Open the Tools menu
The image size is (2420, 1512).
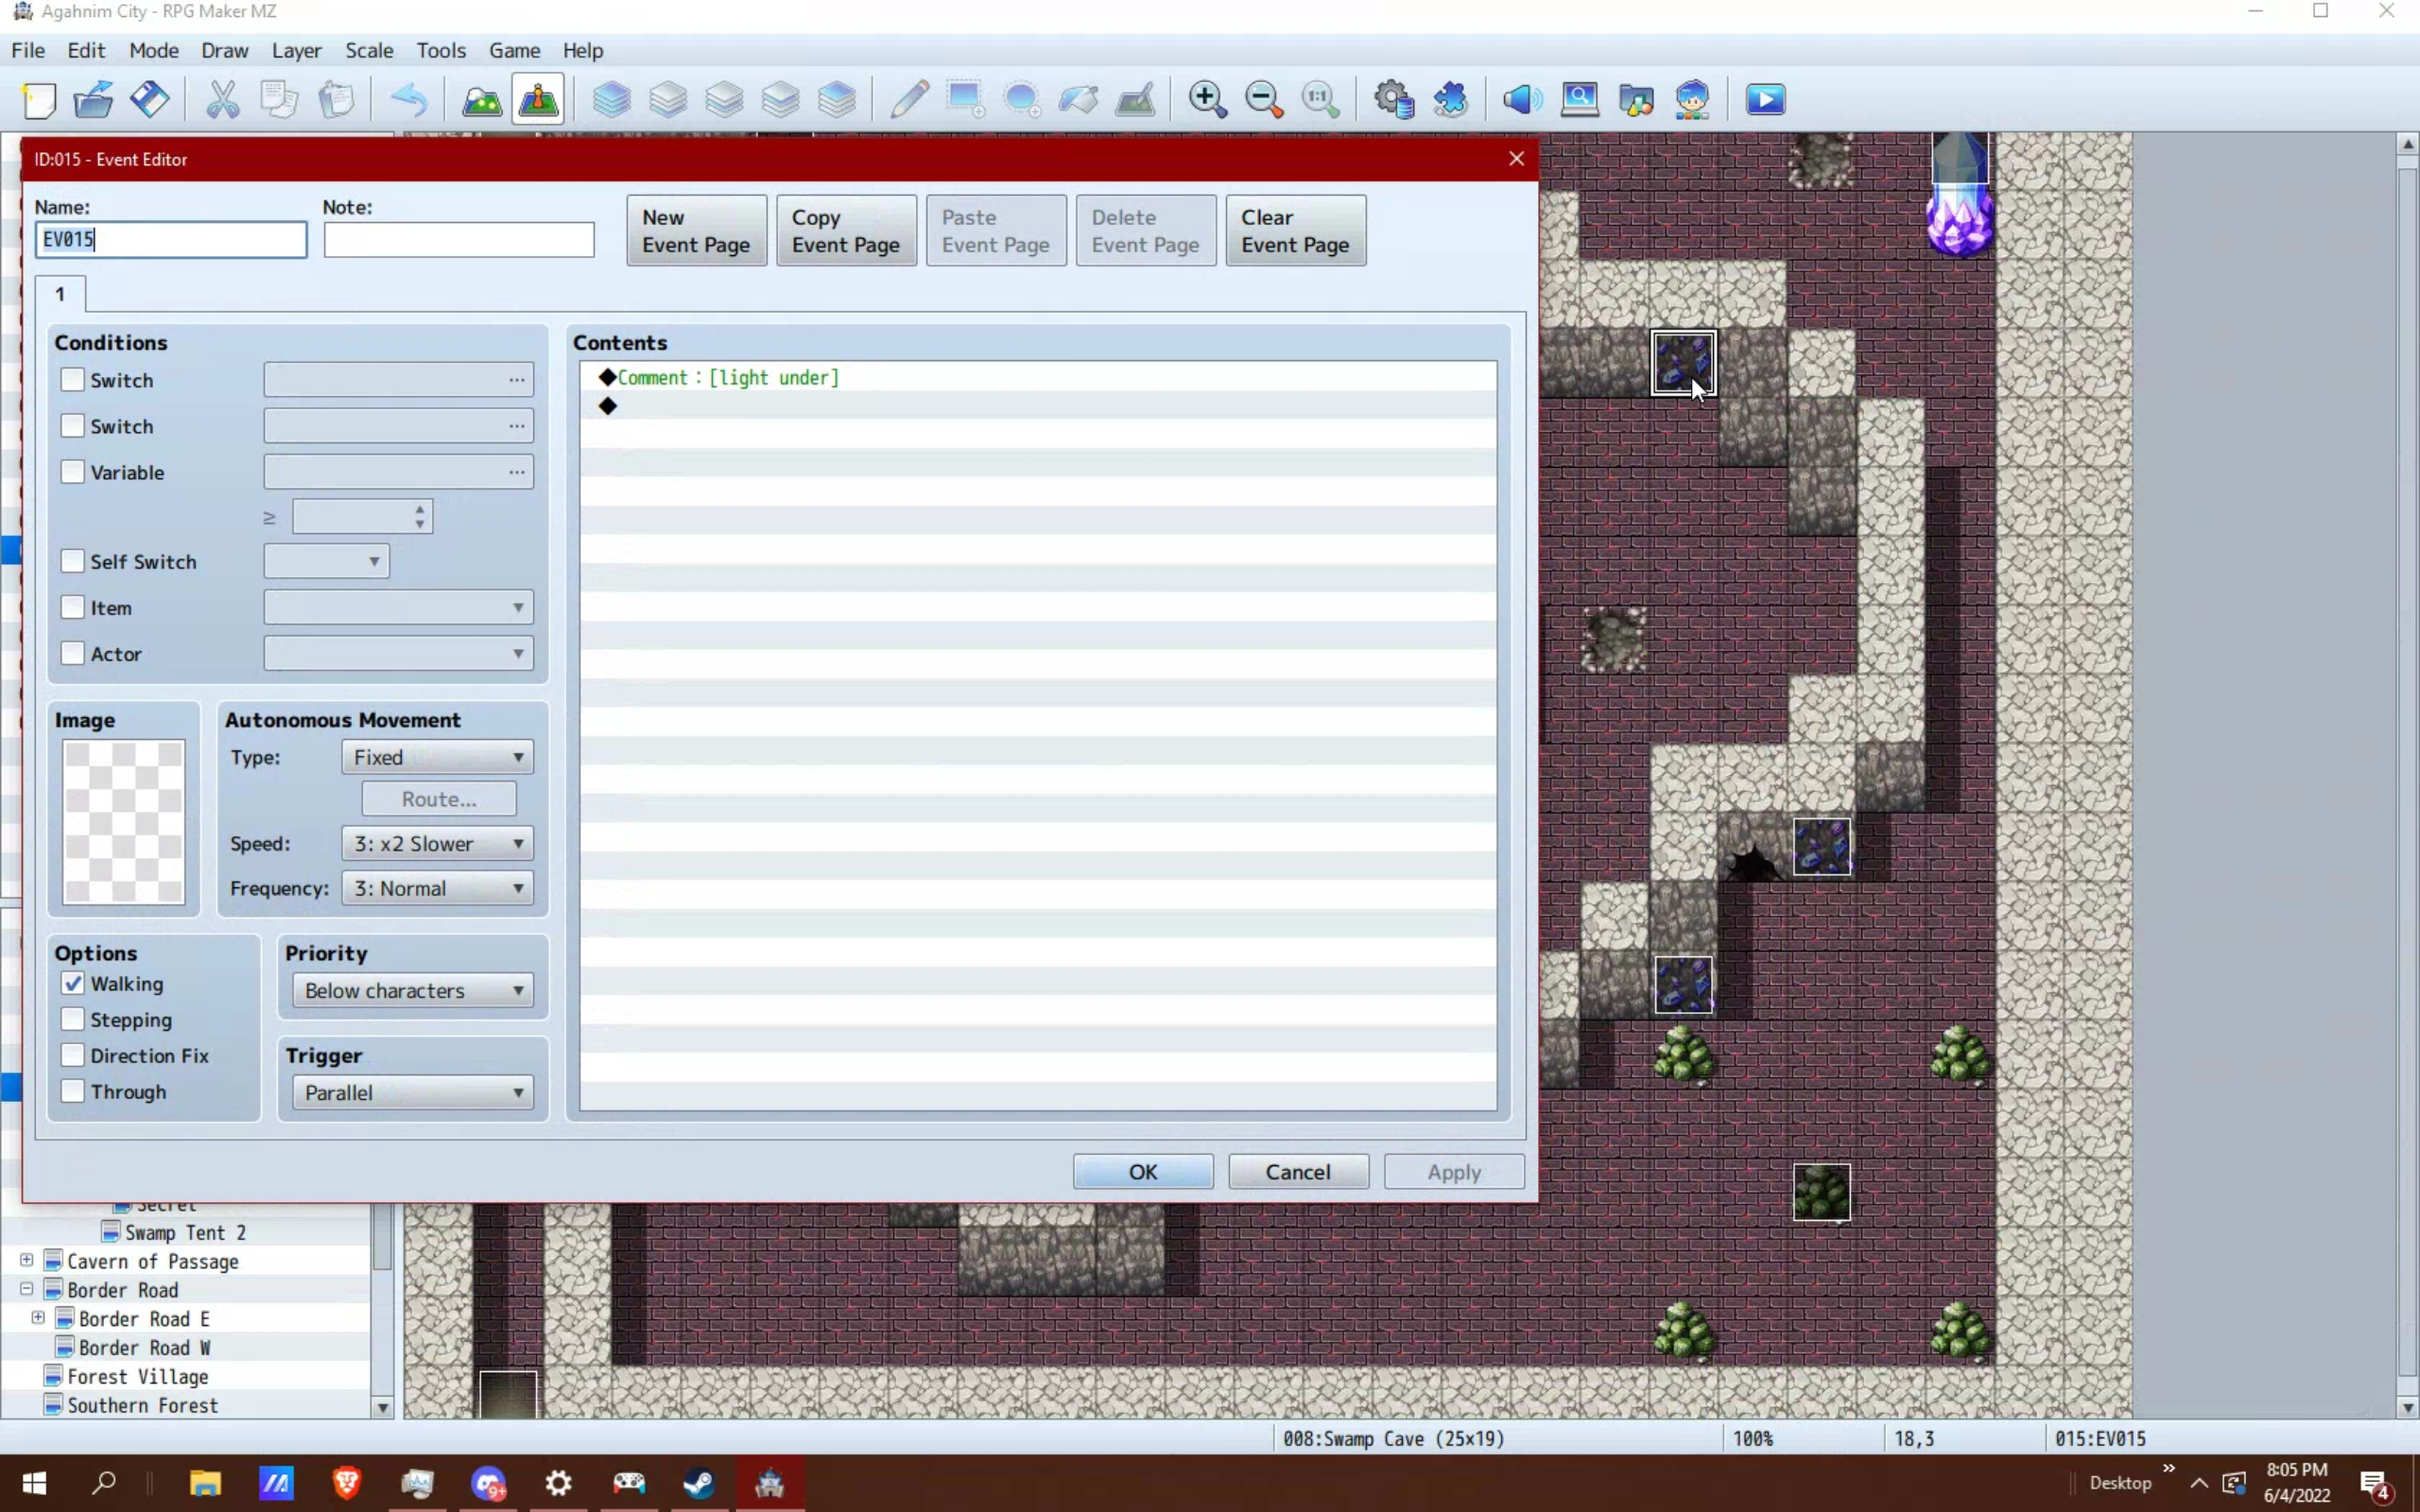point(441,50)
